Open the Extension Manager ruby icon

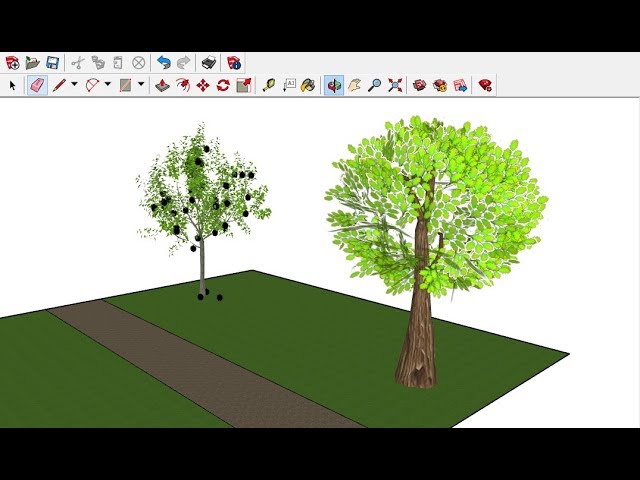[485, 85]
